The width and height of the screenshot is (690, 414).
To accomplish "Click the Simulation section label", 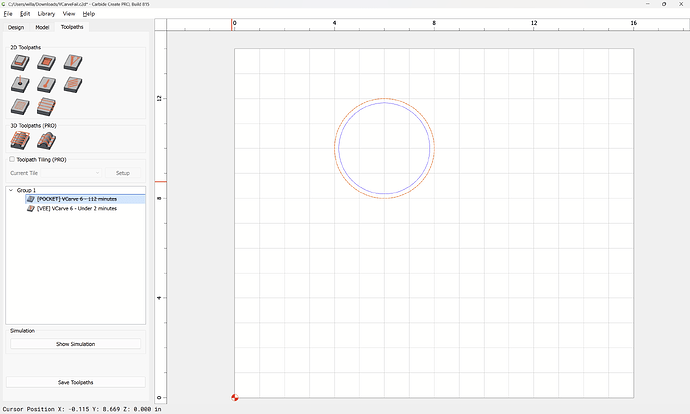I will pos(22,330).
